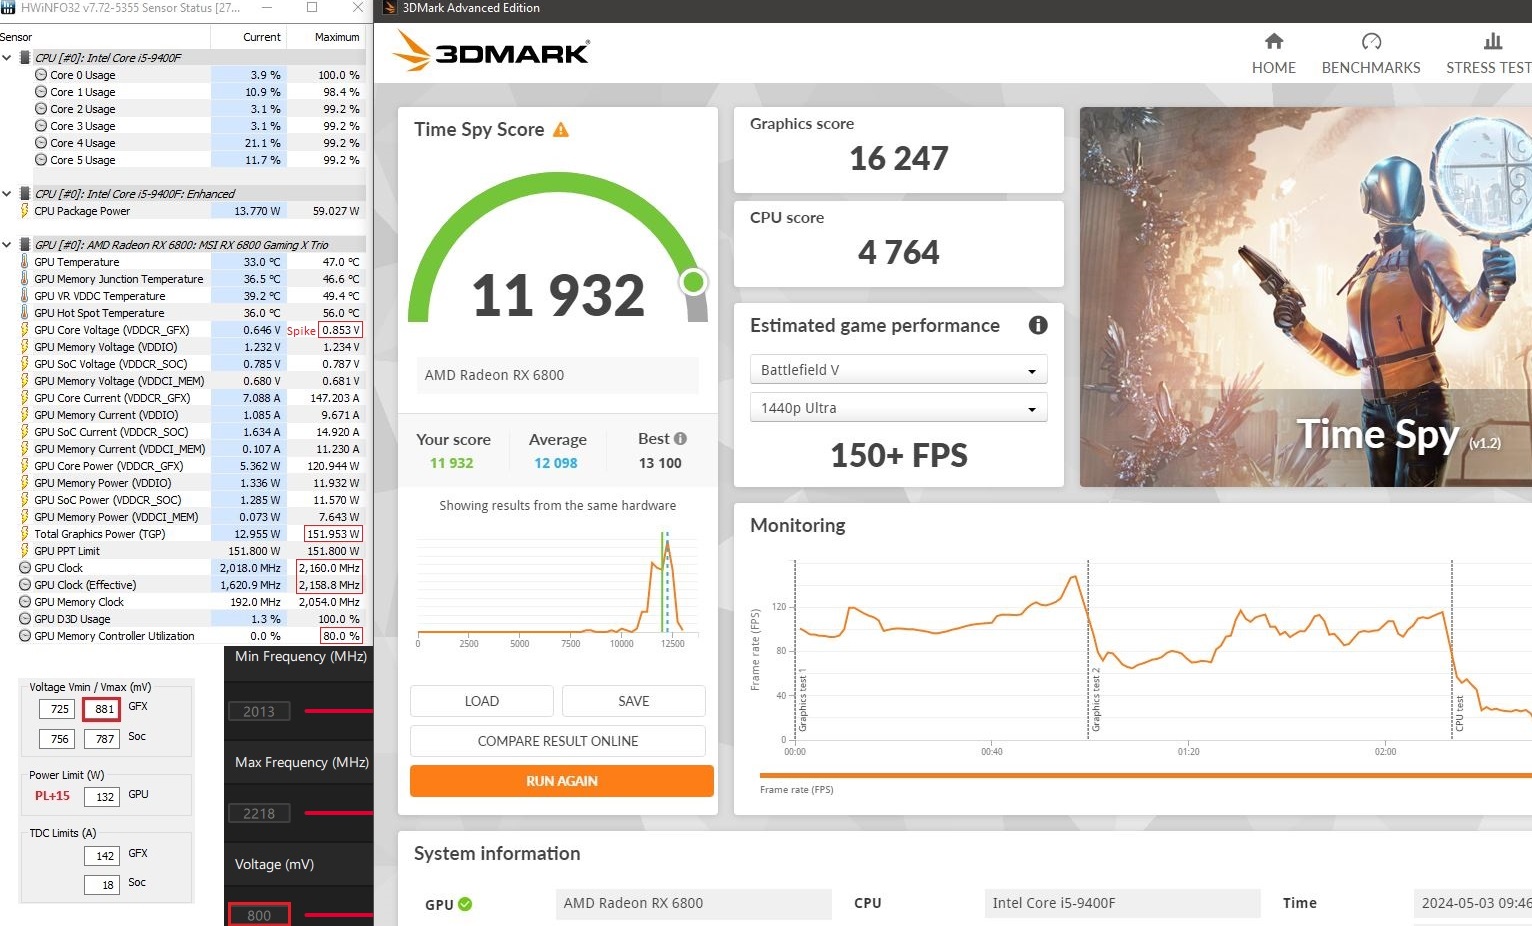Screen dimensions: 1532x926
Task: Click COMPARE RESULT ONLINE button
Action: [558, 741]
